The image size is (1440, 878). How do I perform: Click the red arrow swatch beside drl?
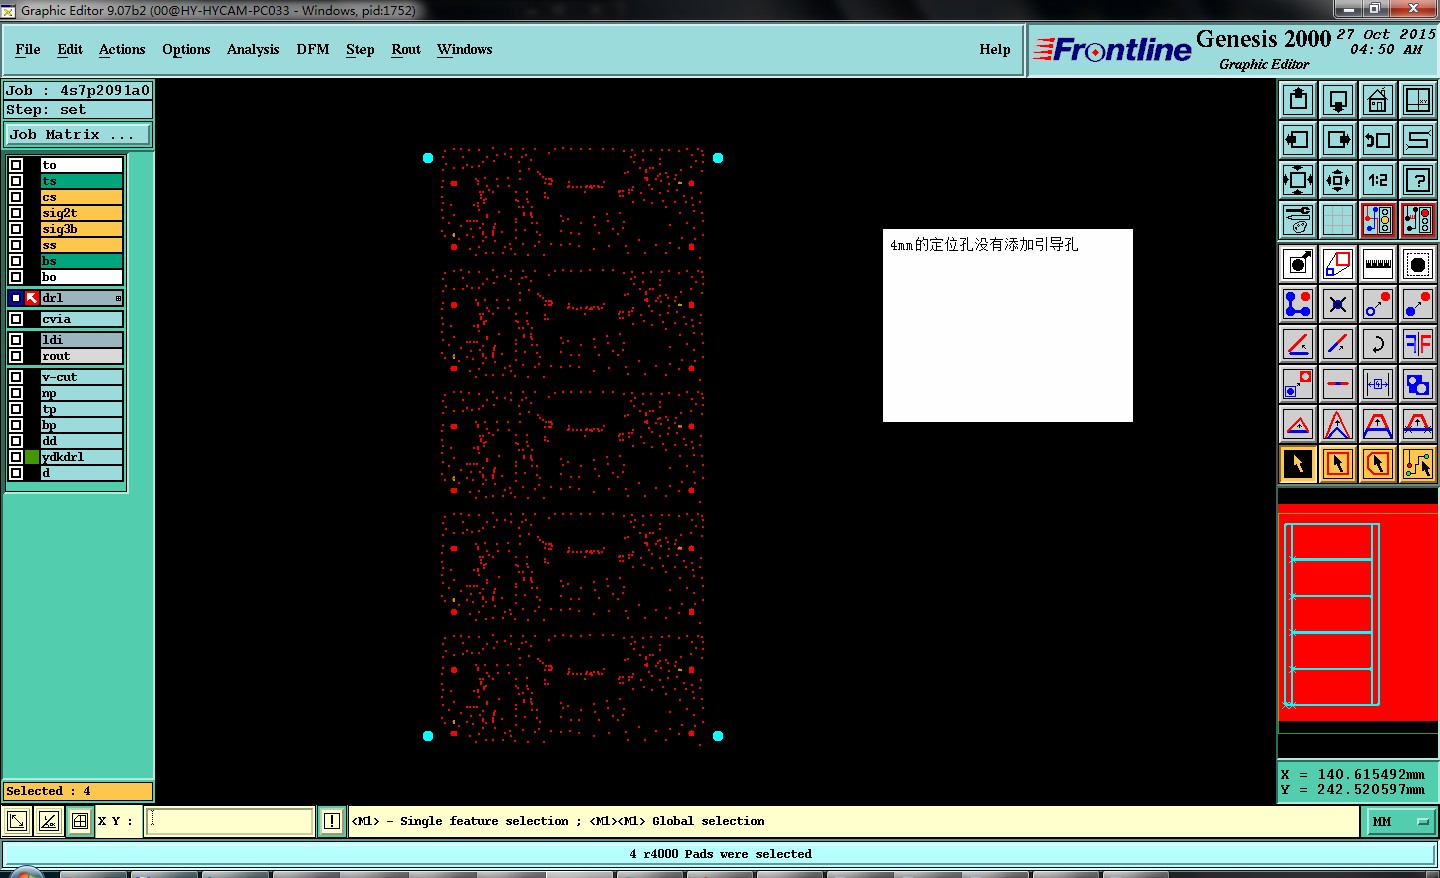32,298
